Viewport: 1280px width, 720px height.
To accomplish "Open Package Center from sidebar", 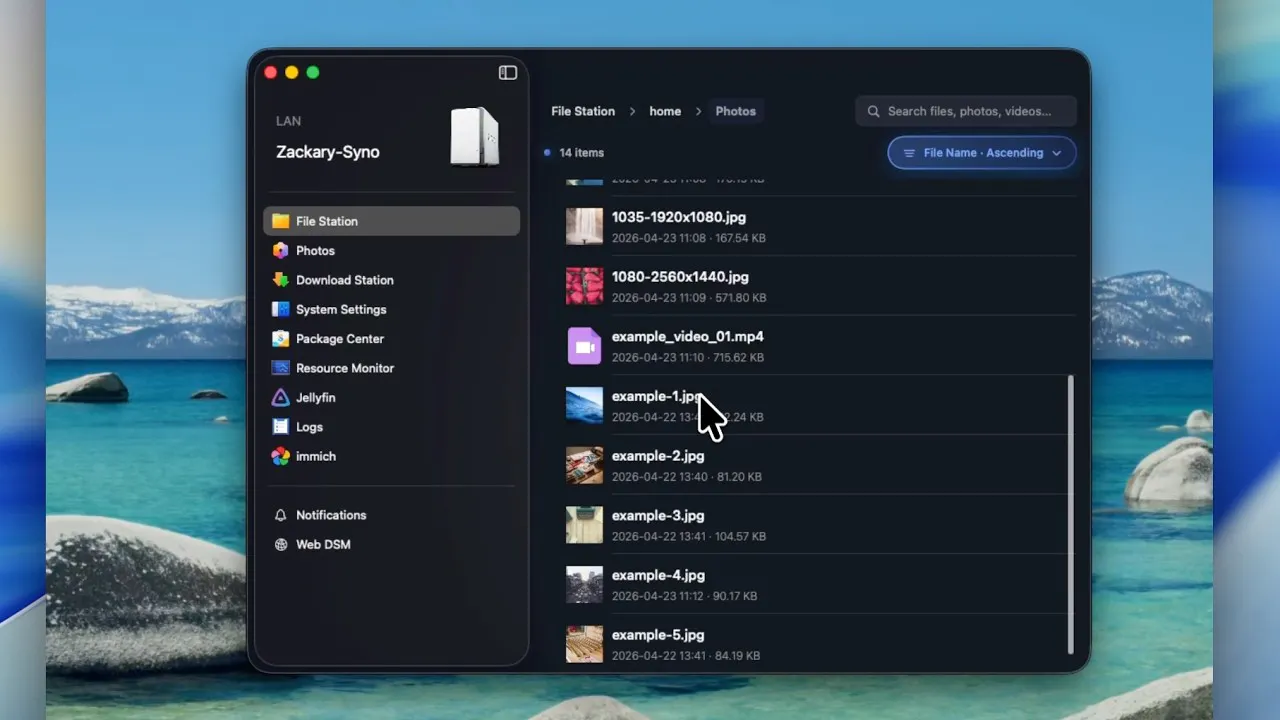I will [391, 339].
